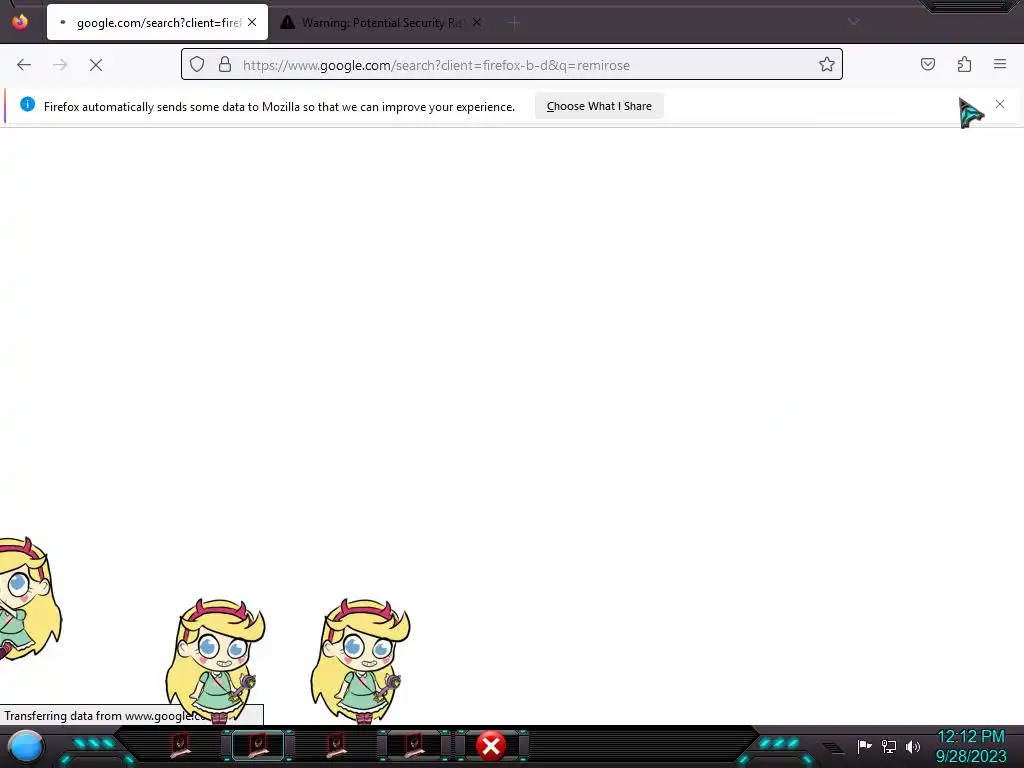The image size is (1024, 768).
Task: Open the Start orb menu
Action: [26, 747]
